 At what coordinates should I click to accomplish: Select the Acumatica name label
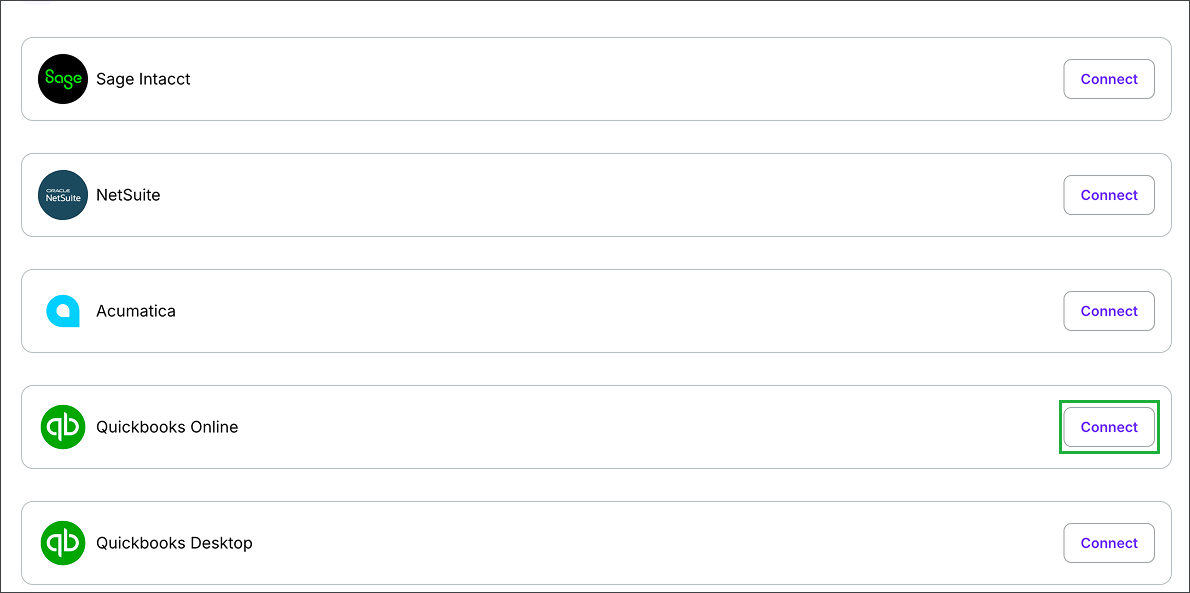(136, 311)
